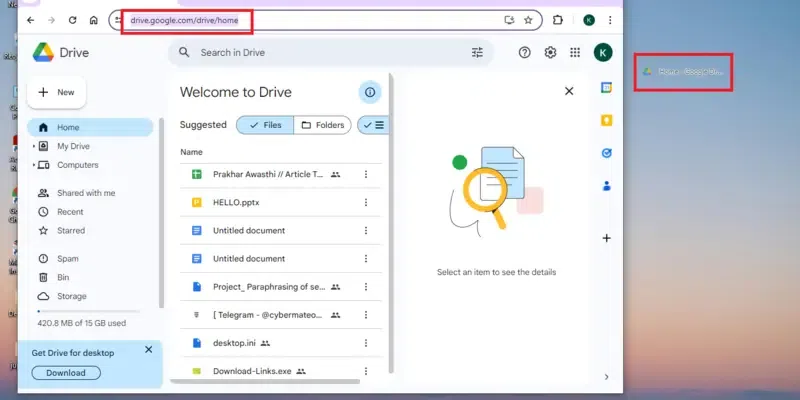Image resolution: width=800 pixels, height=400 pixels.
Task: Select HELLO.pptx file row
Action: tap(281, 203)
